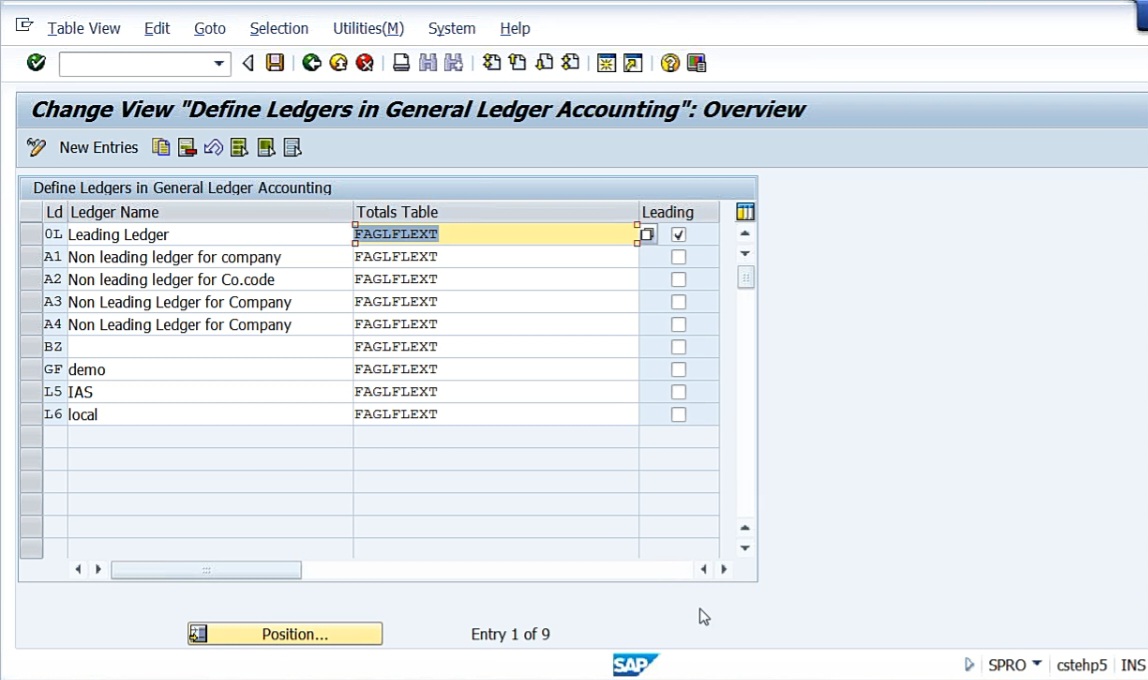Image resolution: width=1148 pixels, height=680 pixels.
Task: Open the Utilities(M) menu
Action: coord(368,29)
